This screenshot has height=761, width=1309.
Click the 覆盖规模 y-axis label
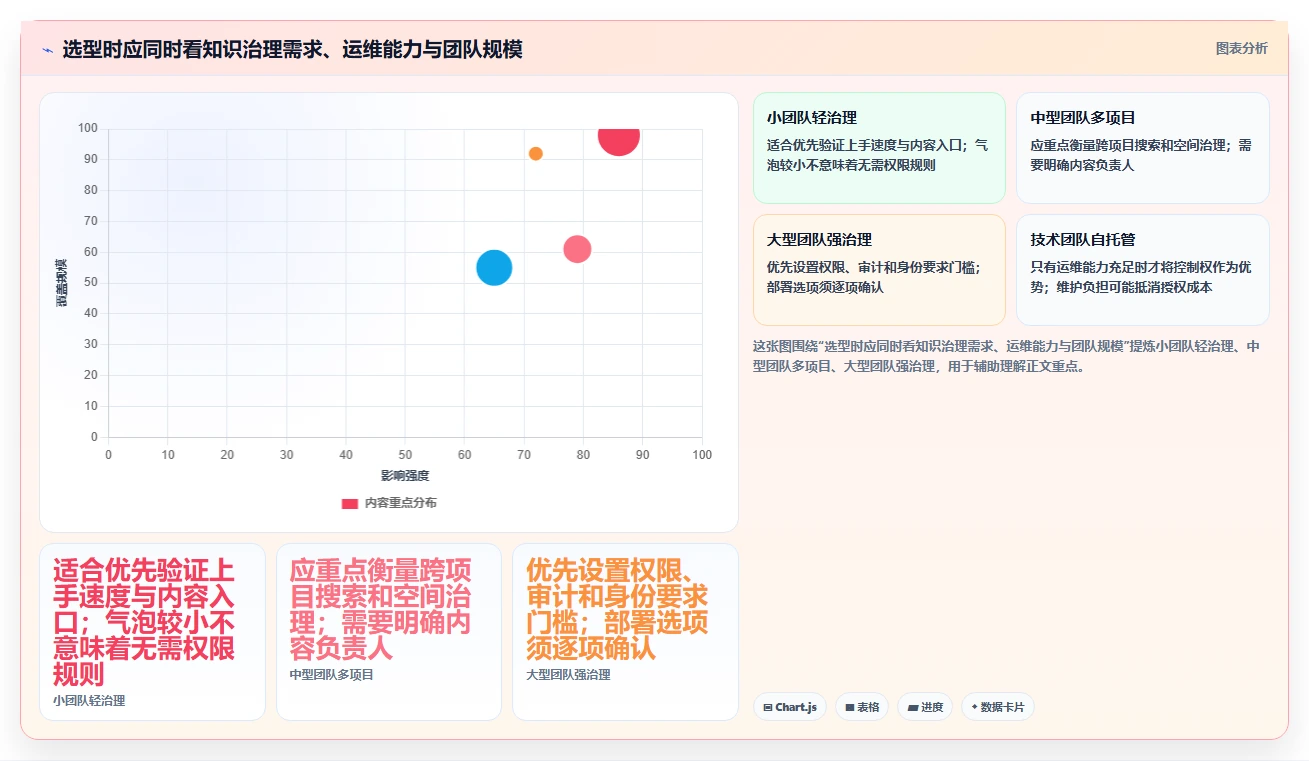62,283
